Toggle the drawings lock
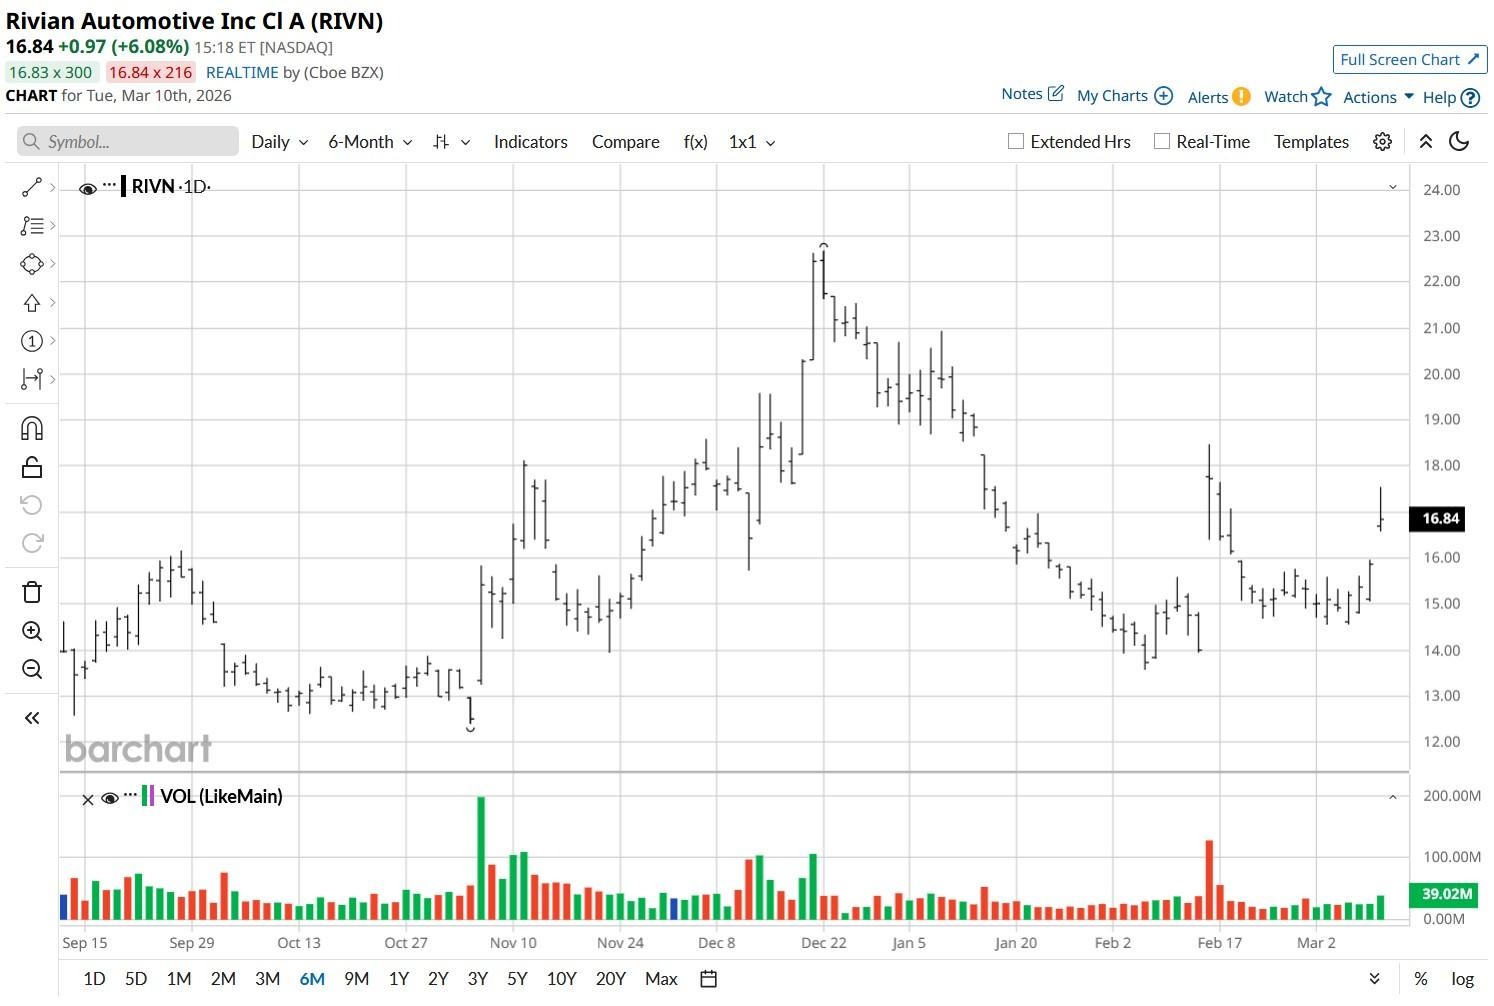 point(31,467)
